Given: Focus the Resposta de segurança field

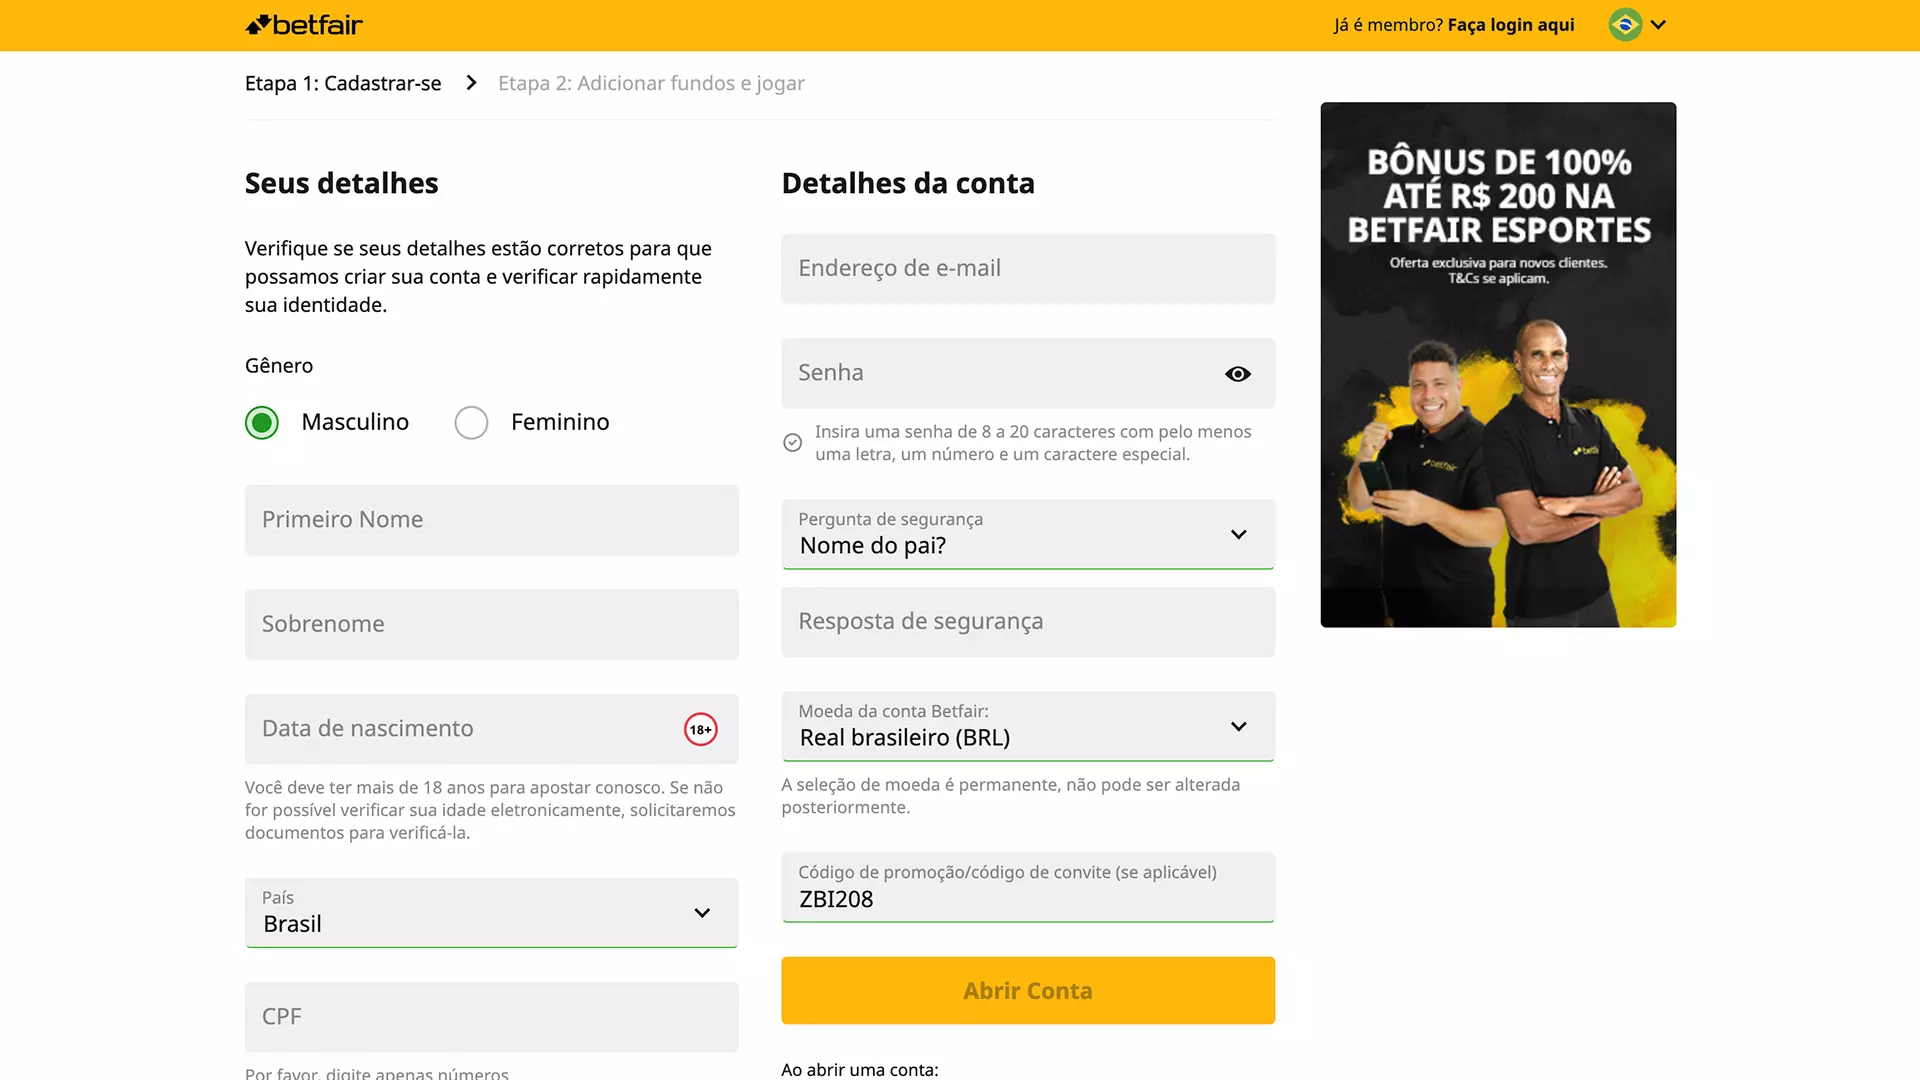Looking at the screenshot, I should [1028, 622].
